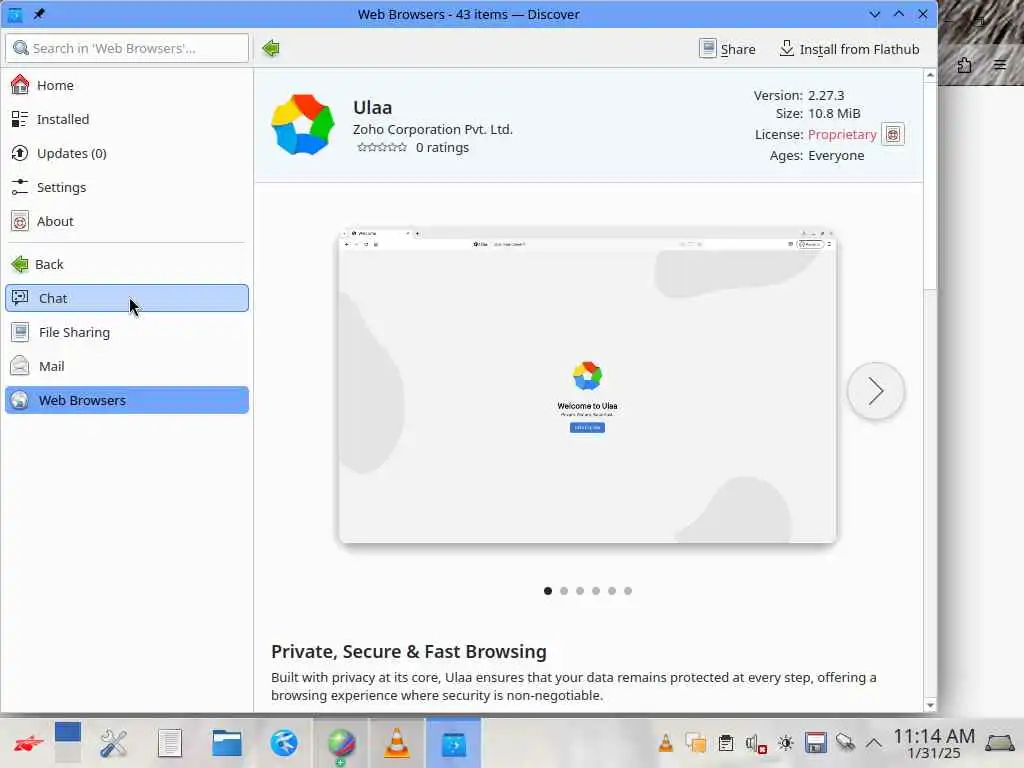This screenshot has width=1024, height=768.
Task: Click the 0 ratings stars
Action: 382,147
